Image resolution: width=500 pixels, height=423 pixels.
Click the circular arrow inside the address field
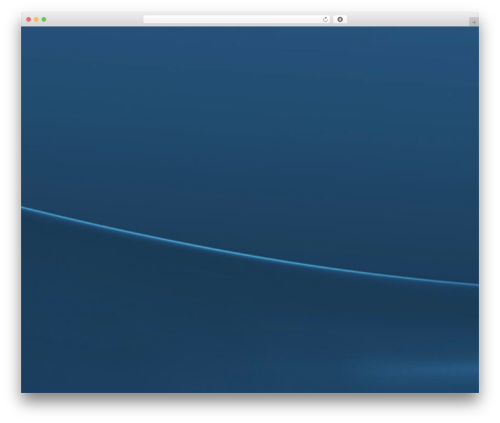(x=325, y=20)
